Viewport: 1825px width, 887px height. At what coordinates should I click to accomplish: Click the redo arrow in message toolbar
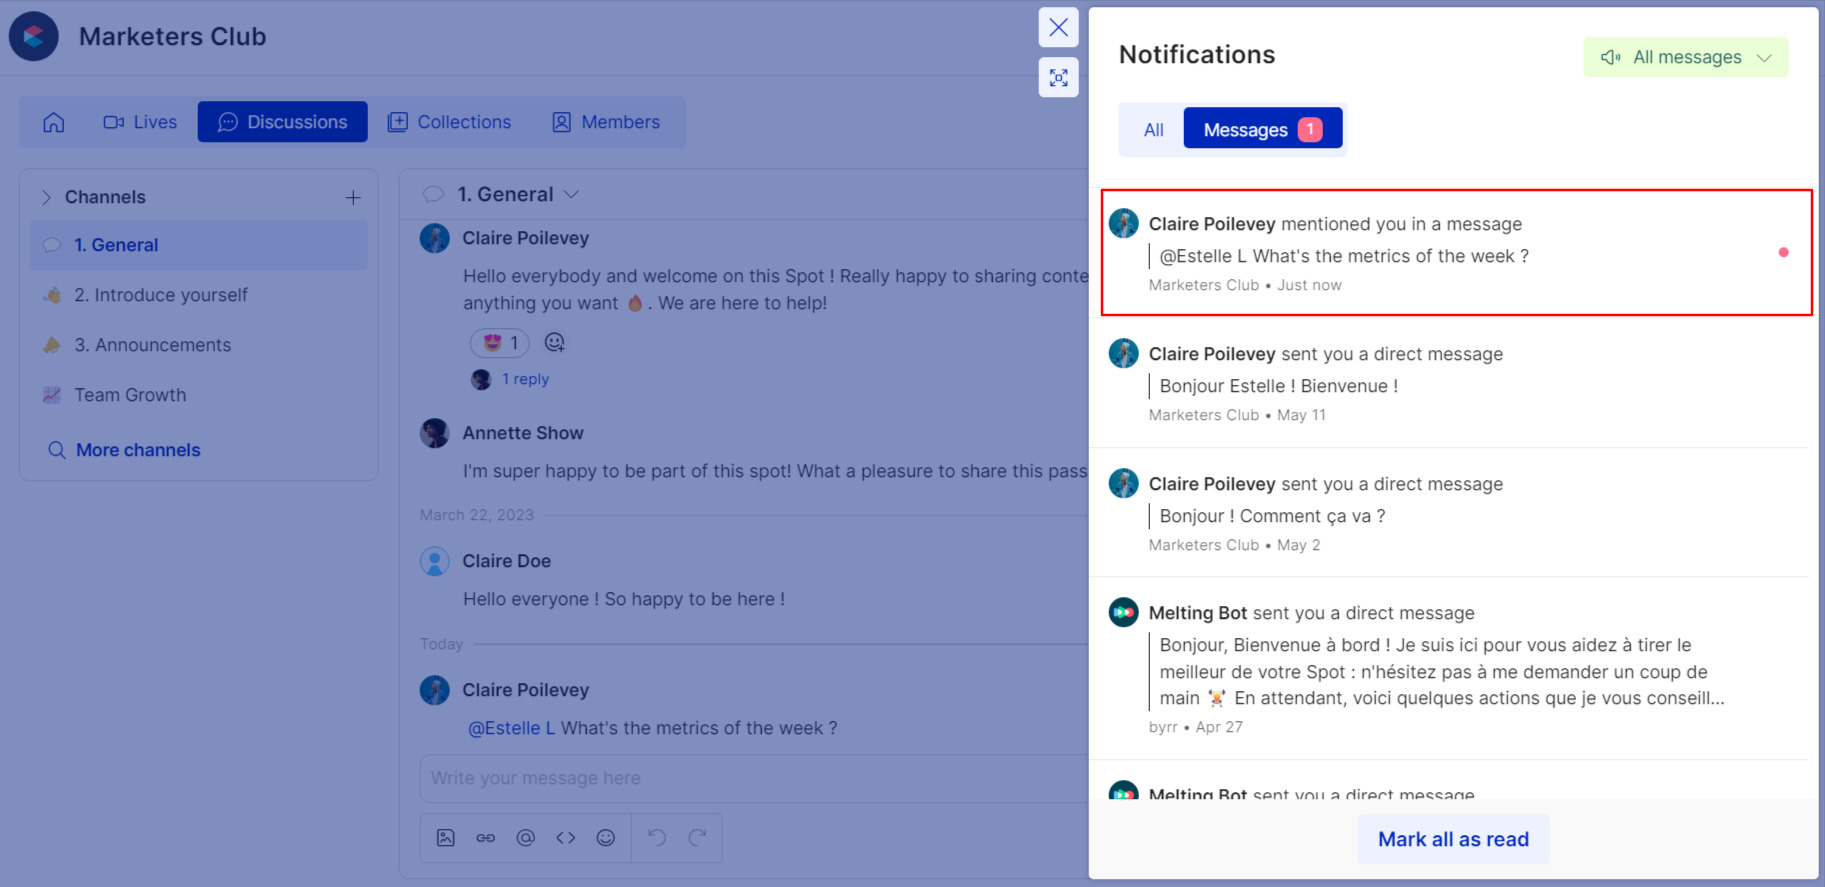[697, 838]
